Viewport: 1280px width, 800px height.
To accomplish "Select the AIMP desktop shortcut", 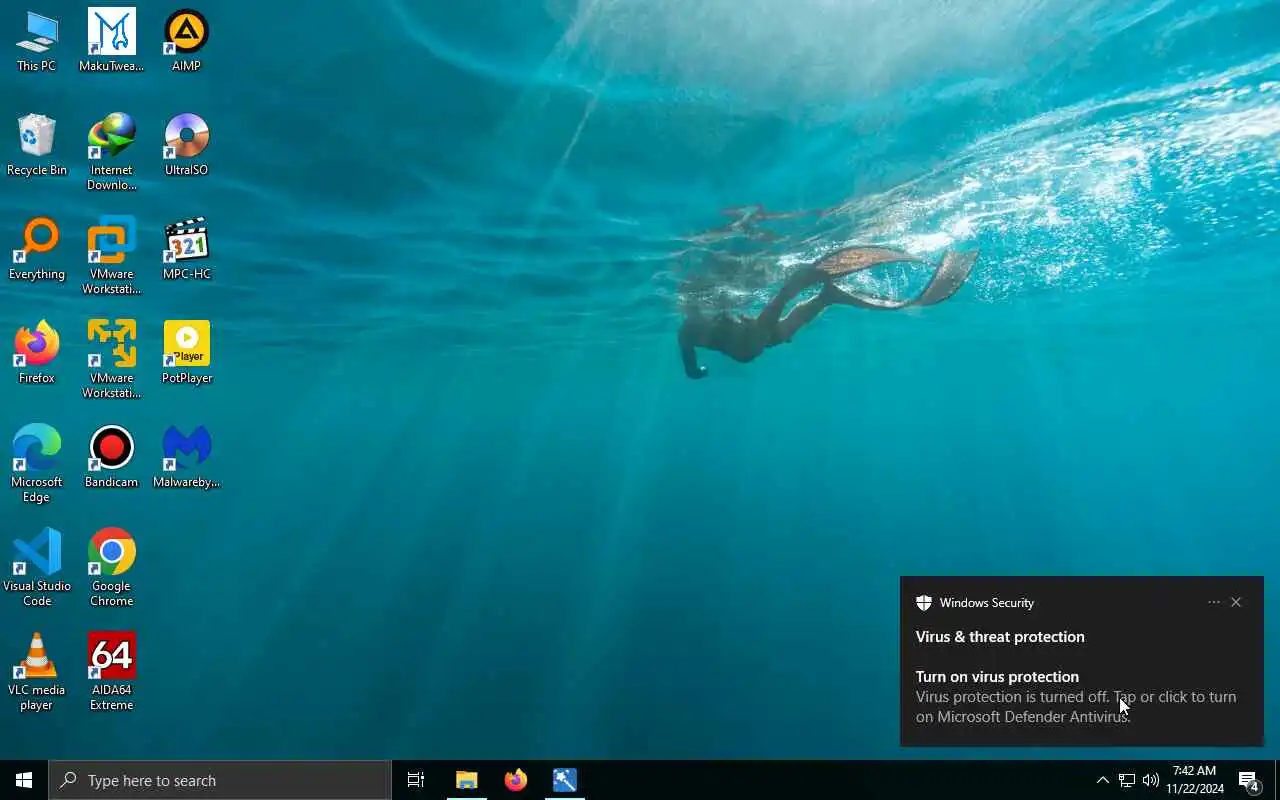I will coord(186,41).
